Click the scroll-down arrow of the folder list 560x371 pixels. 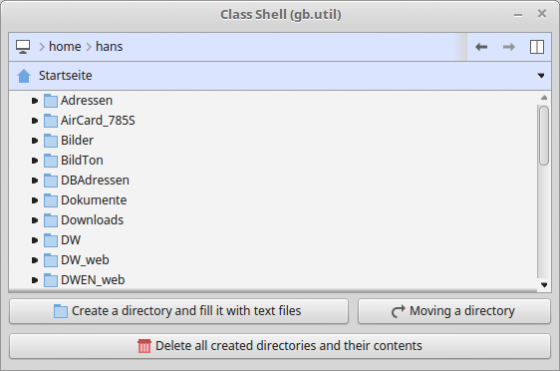pyautogui.click(x=544, y=285)
